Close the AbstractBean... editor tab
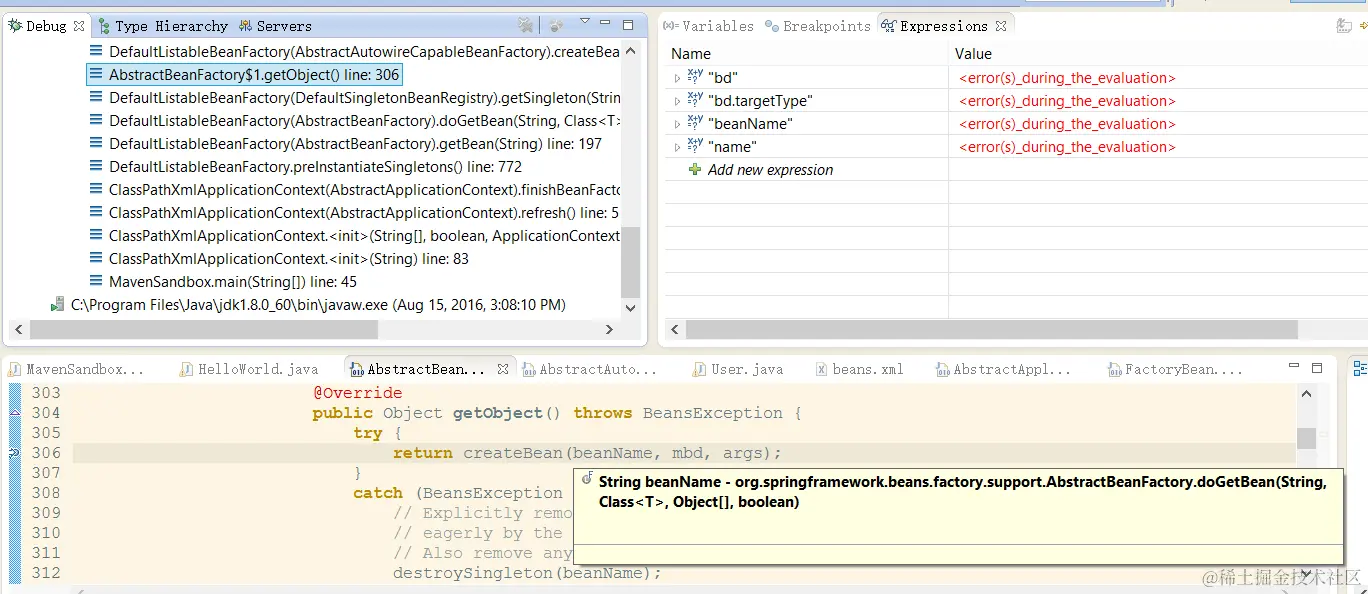The width and height of the screenshot is (1368, 594). click(x=503, y=369)
